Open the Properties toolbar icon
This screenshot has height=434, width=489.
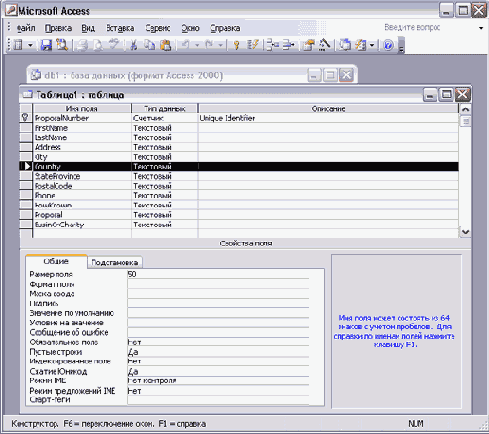309,45
